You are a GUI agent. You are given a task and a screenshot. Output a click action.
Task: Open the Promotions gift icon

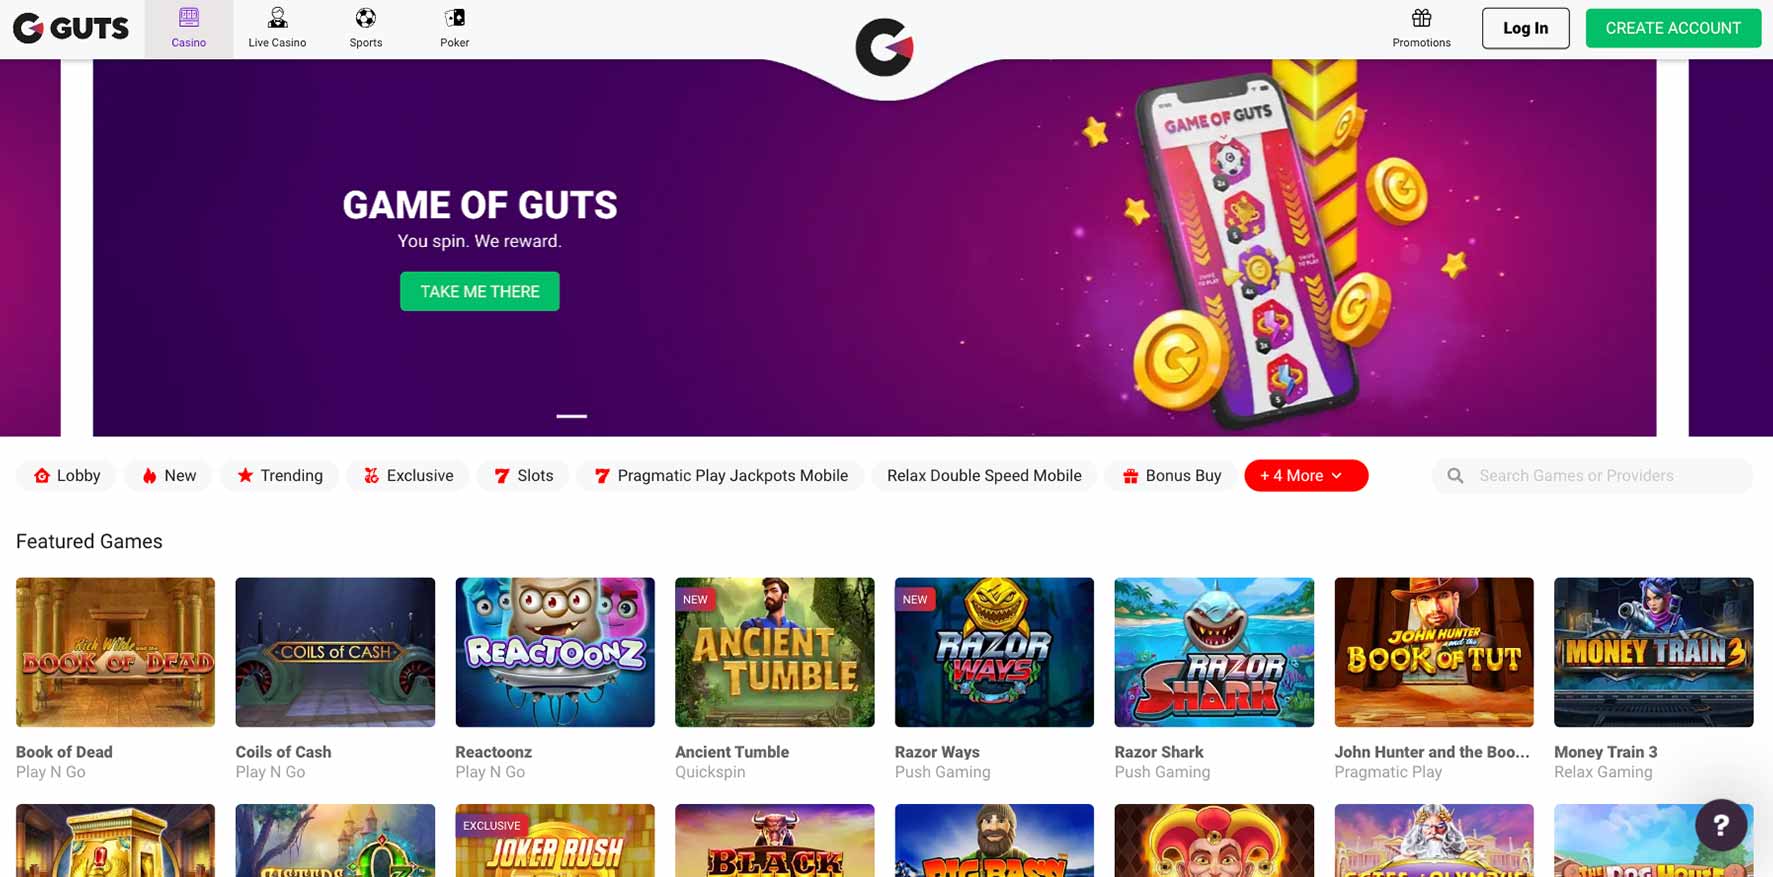click(1421, 18)
